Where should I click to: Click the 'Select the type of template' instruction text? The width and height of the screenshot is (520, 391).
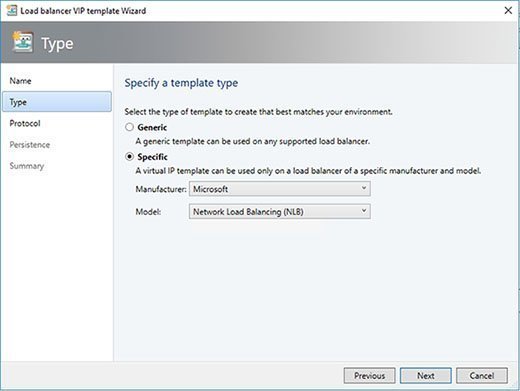[258, 112]
